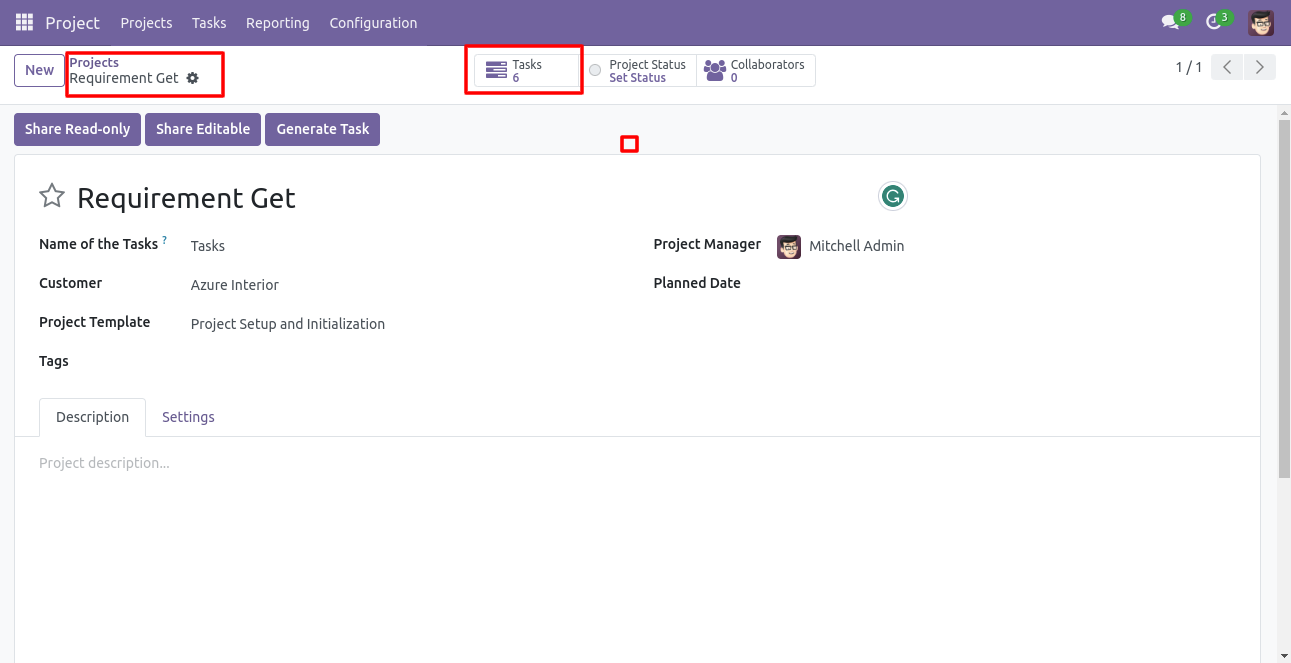This screenshot has height=663, width=1291.
Task: Click the Name of the Tasks field value 'Tasks'
Action: tap(208, 246)
